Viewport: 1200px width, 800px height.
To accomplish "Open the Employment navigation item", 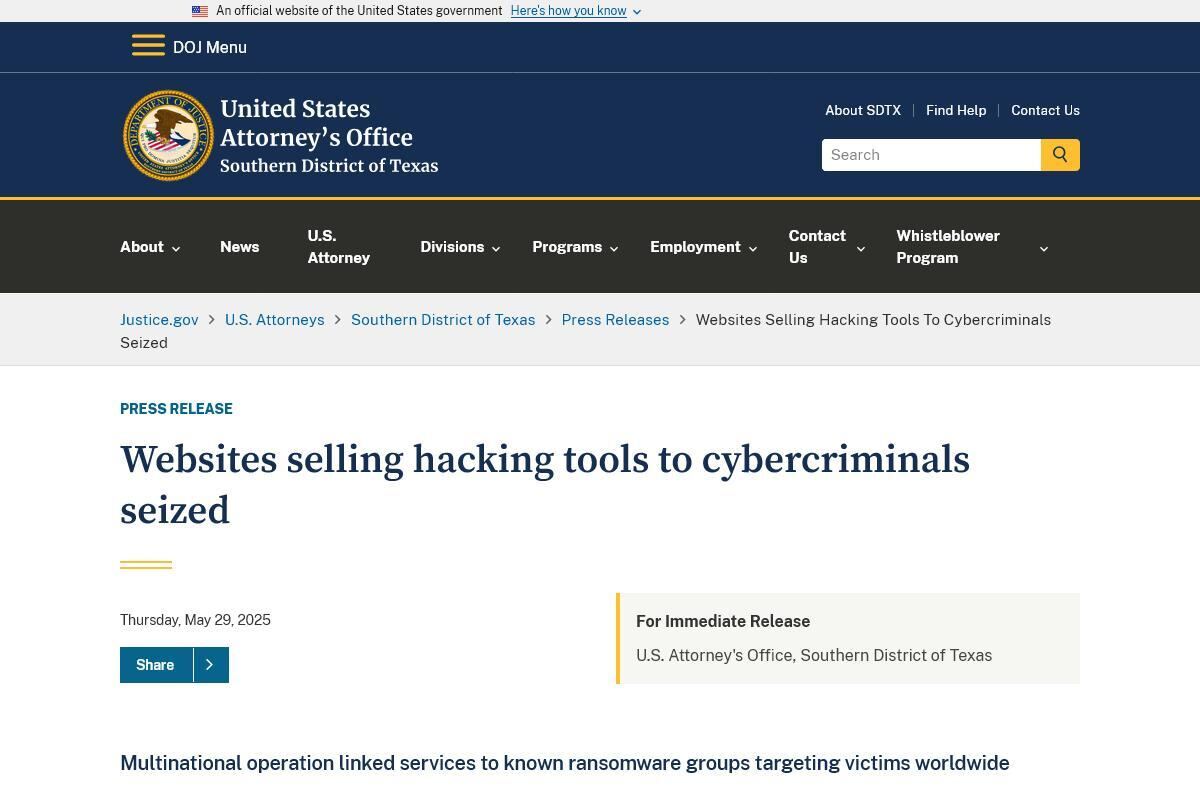I will [x=695, y=247].
